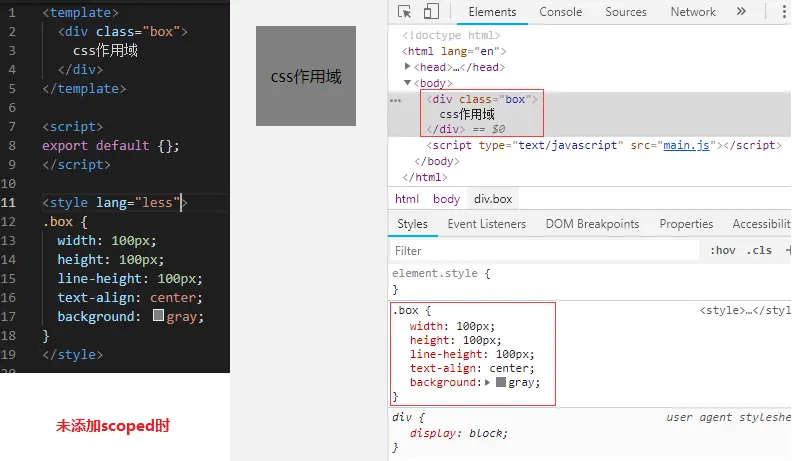Click background: gray line in editor
This screenshot has width=792, height=461.
[x=130, y=317]
